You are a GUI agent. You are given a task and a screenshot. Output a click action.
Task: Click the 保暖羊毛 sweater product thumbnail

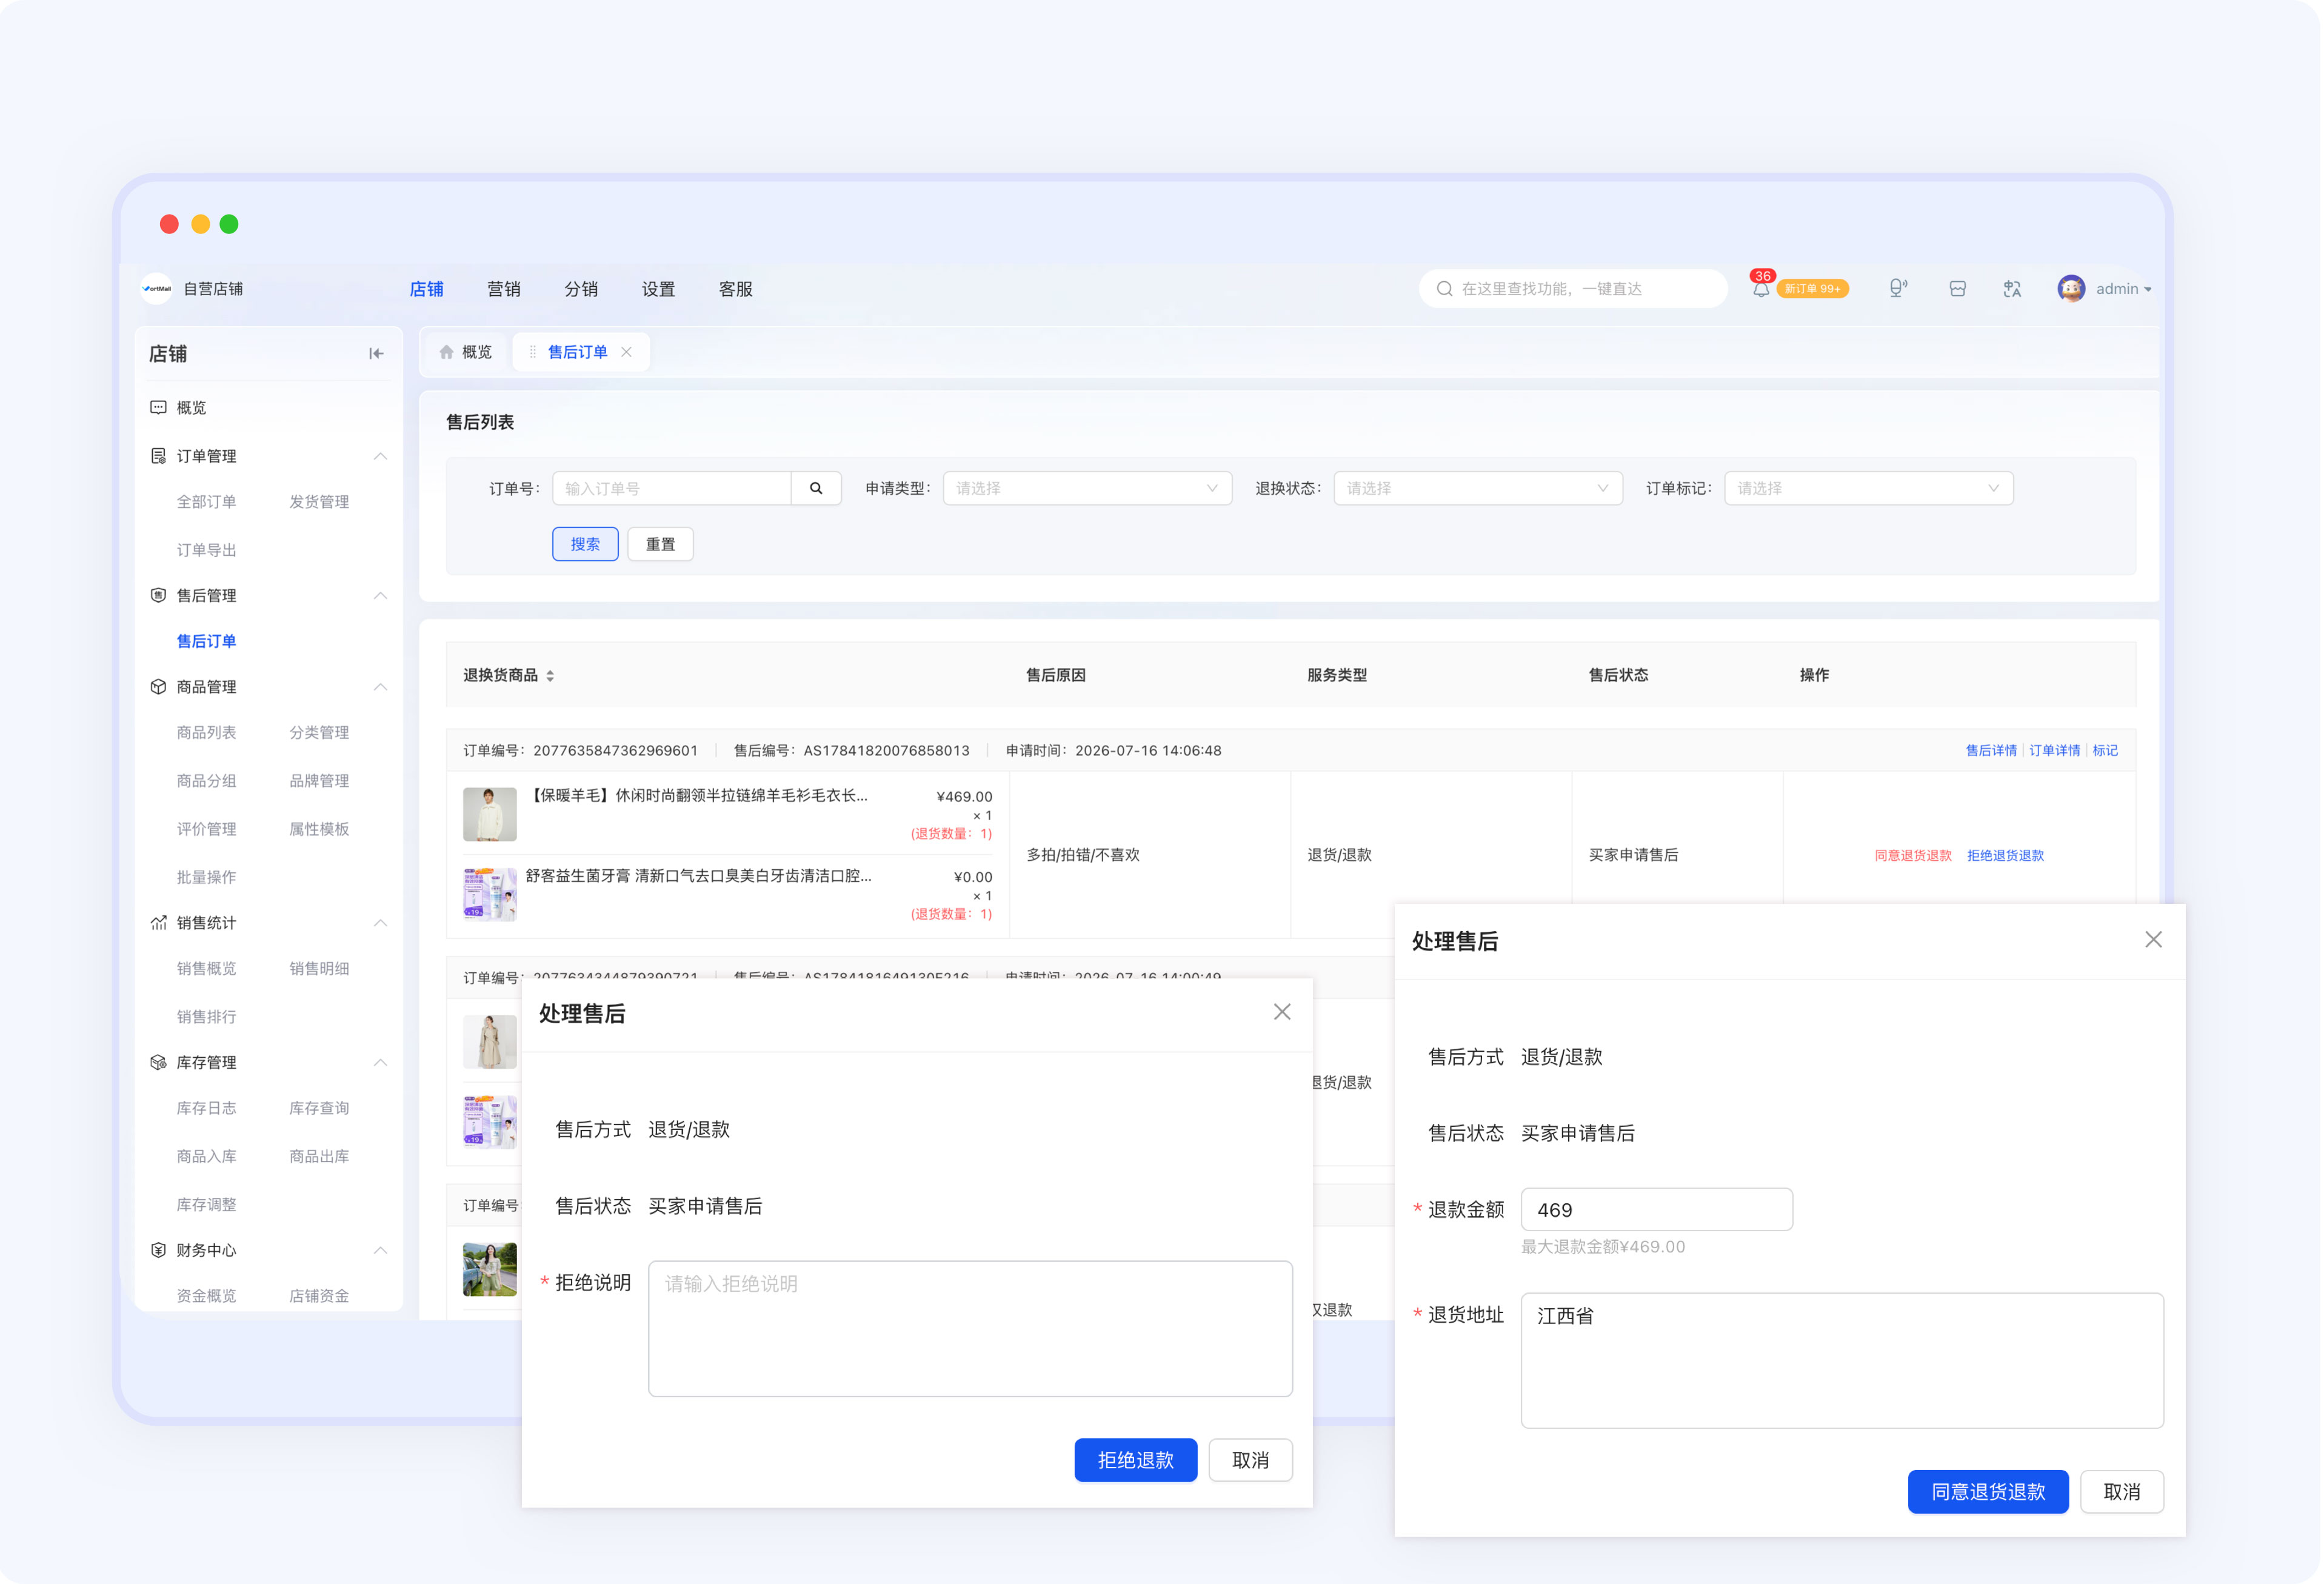click(490, 814)
